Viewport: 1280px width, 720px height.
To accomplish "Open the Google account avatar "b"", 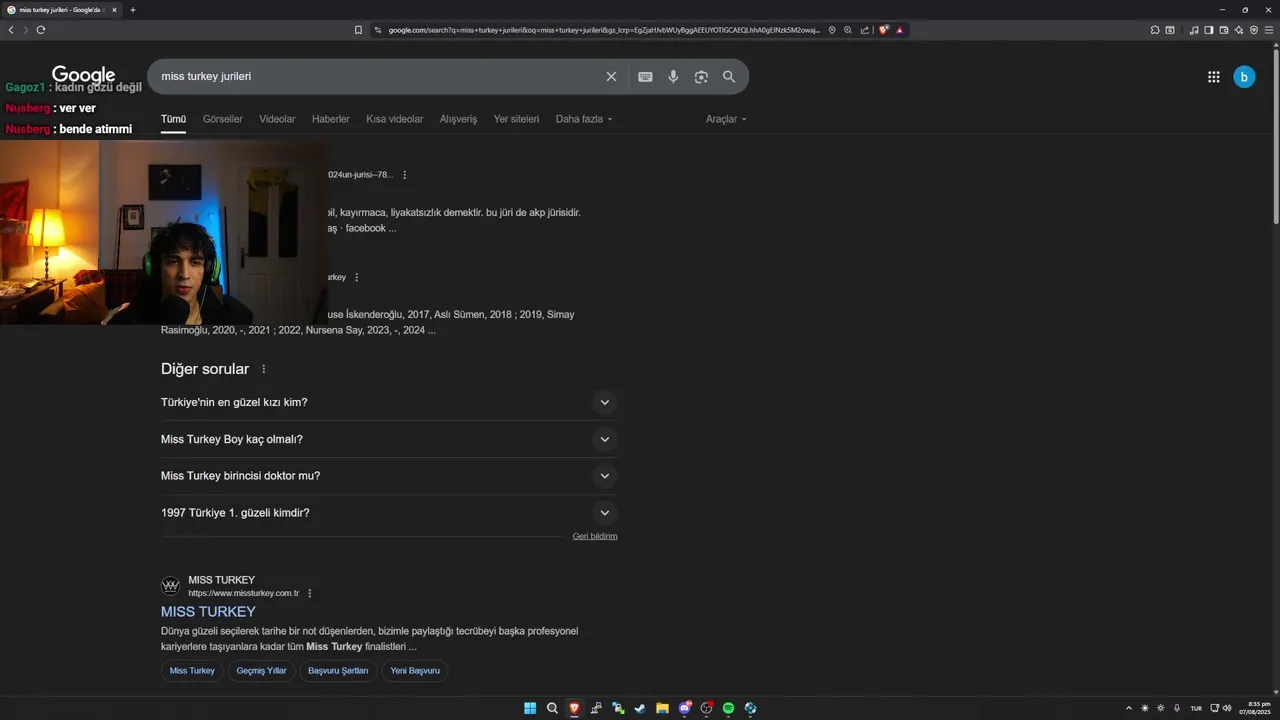I will [x=1244, y=77].
